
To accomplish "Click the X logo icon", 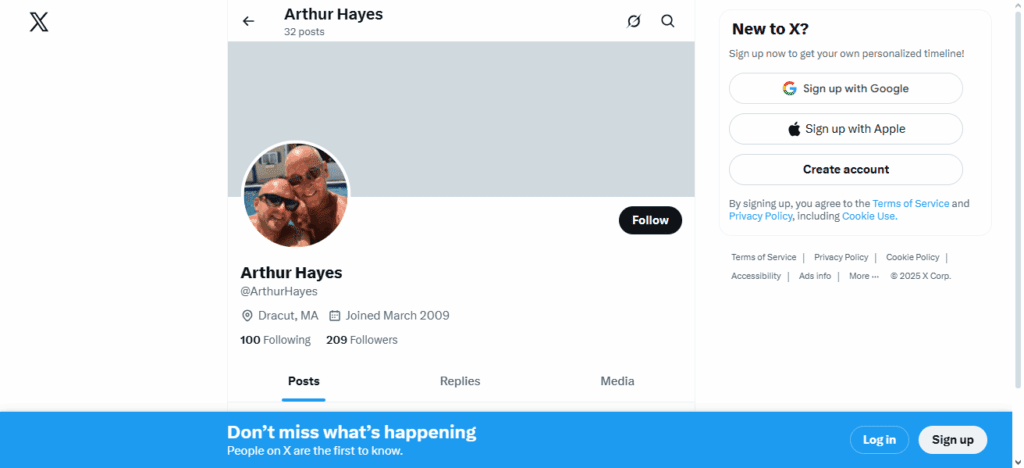I will [39, 21].
